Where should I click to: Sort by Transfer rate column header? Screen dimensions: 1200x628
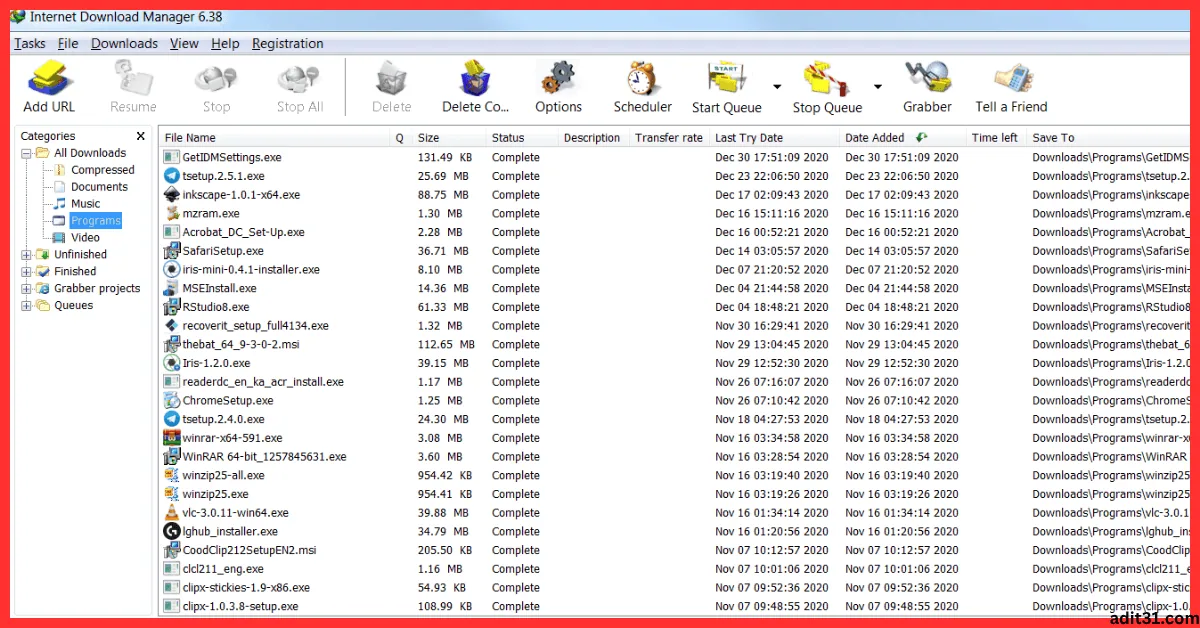coord(670,138)
